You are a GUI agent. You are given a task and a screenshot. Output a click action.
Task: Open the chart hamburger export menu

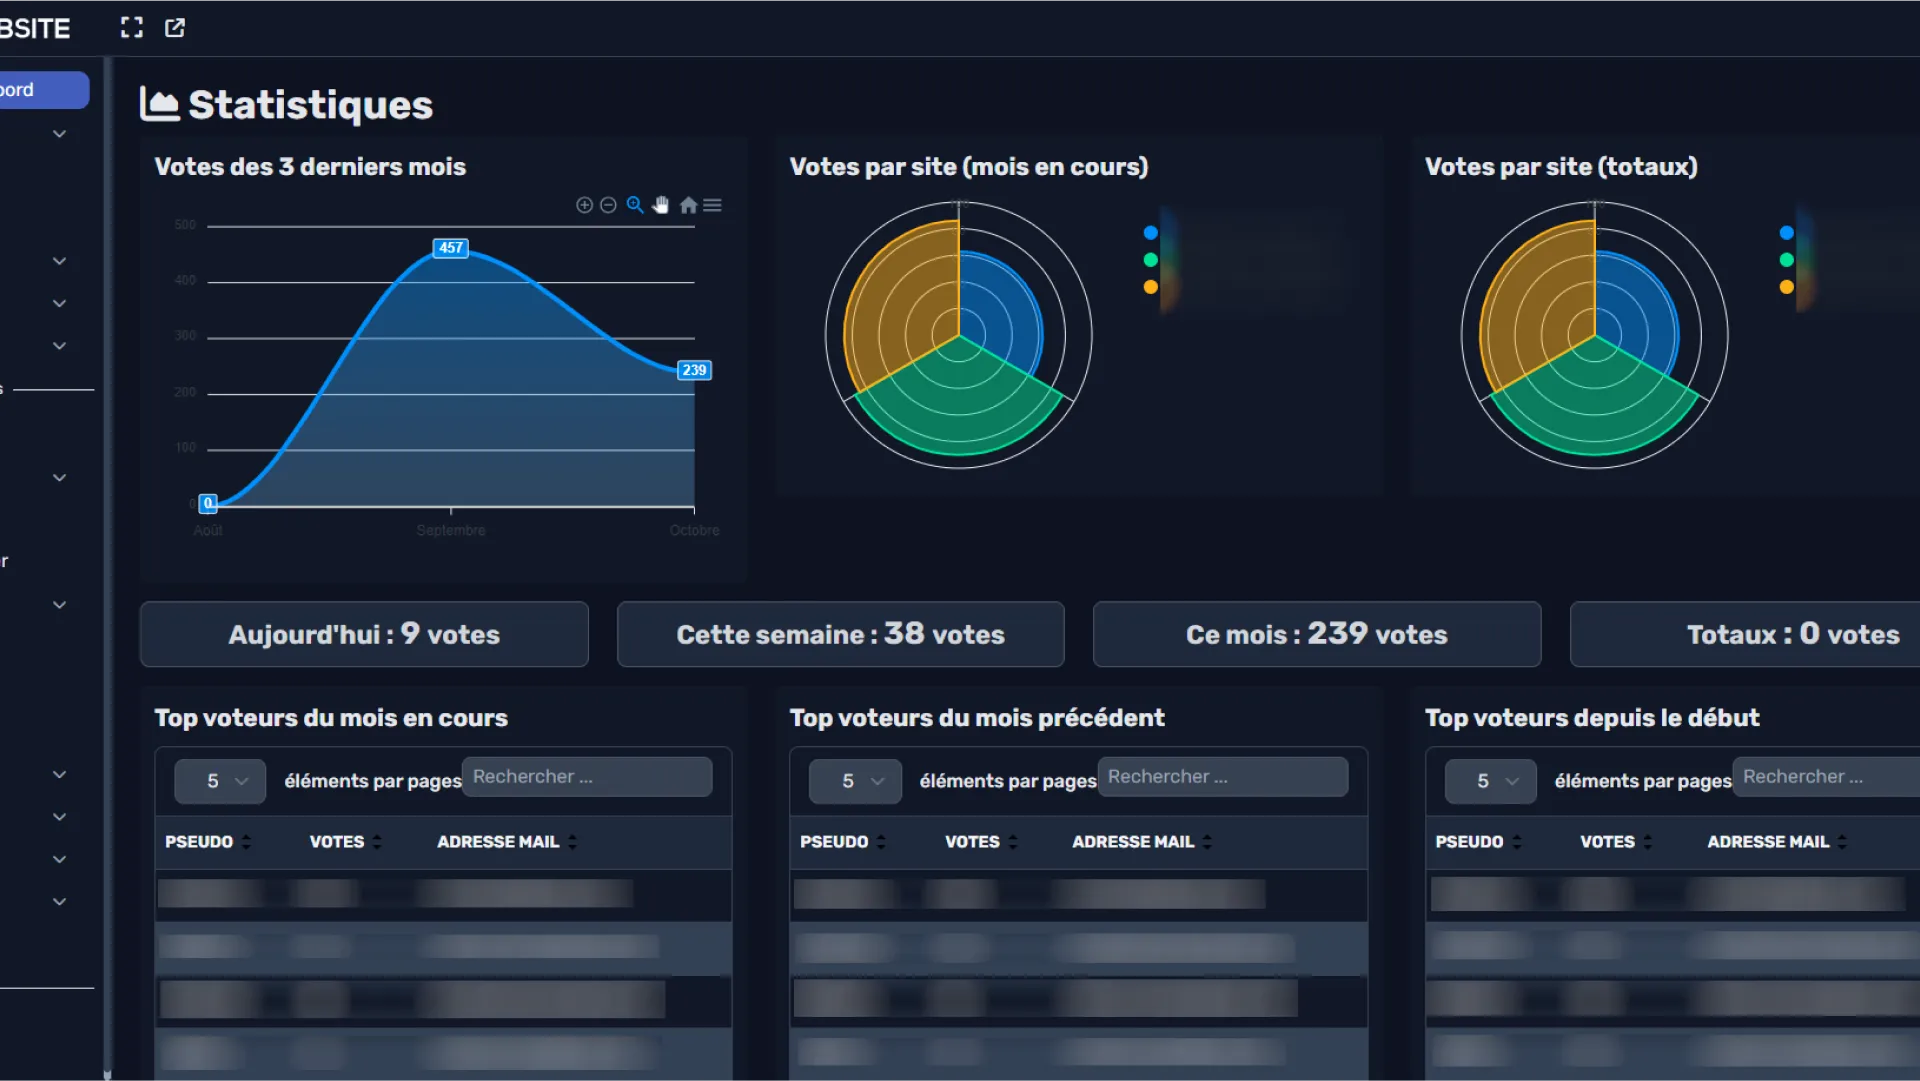click(712, 205)
